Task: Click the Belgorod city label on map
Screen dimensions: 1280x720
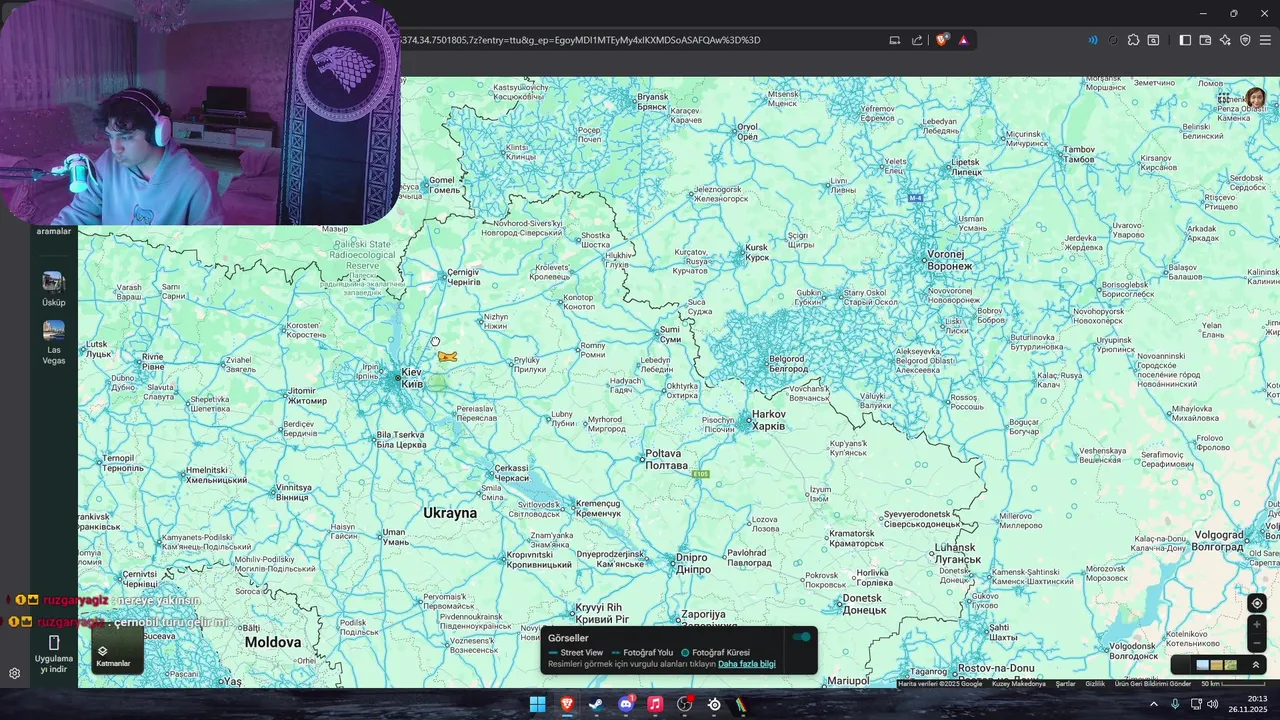Action: point(788,364)
